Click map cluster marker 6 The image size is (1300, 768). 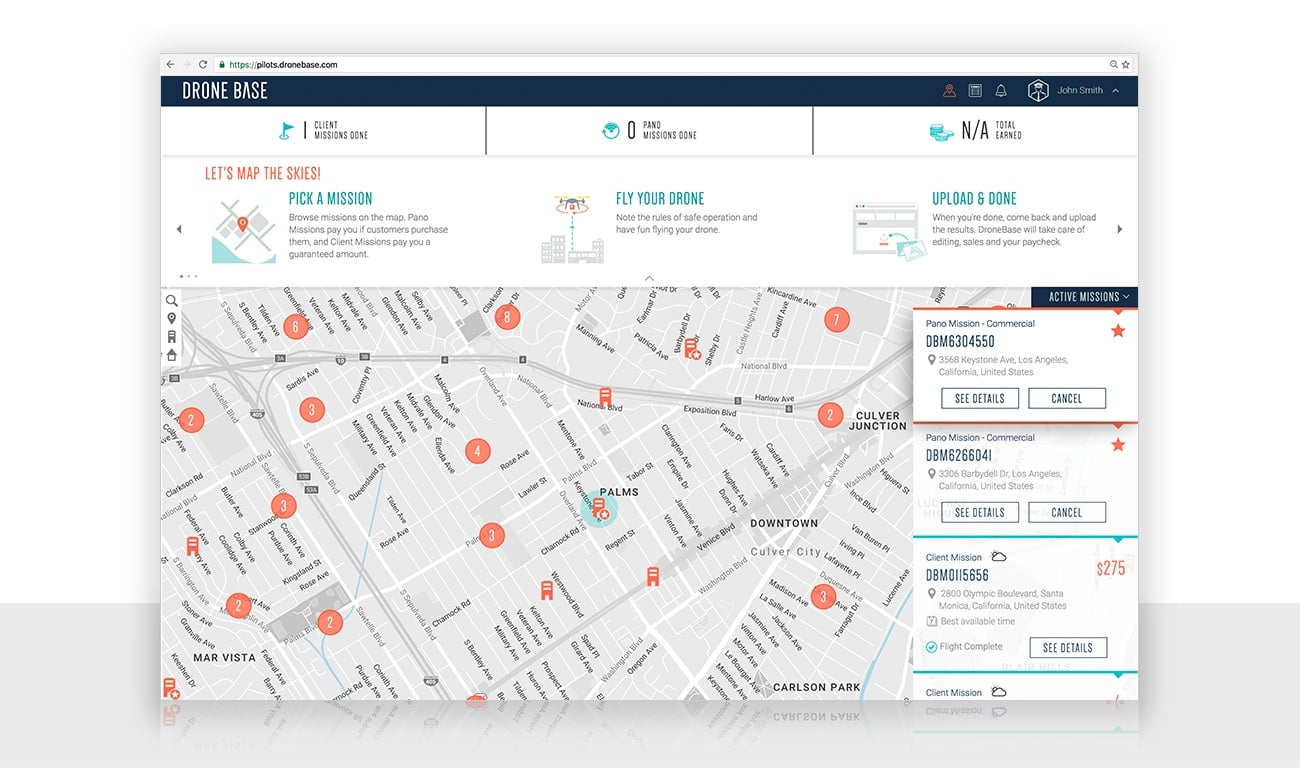click(x=294, y=326)
